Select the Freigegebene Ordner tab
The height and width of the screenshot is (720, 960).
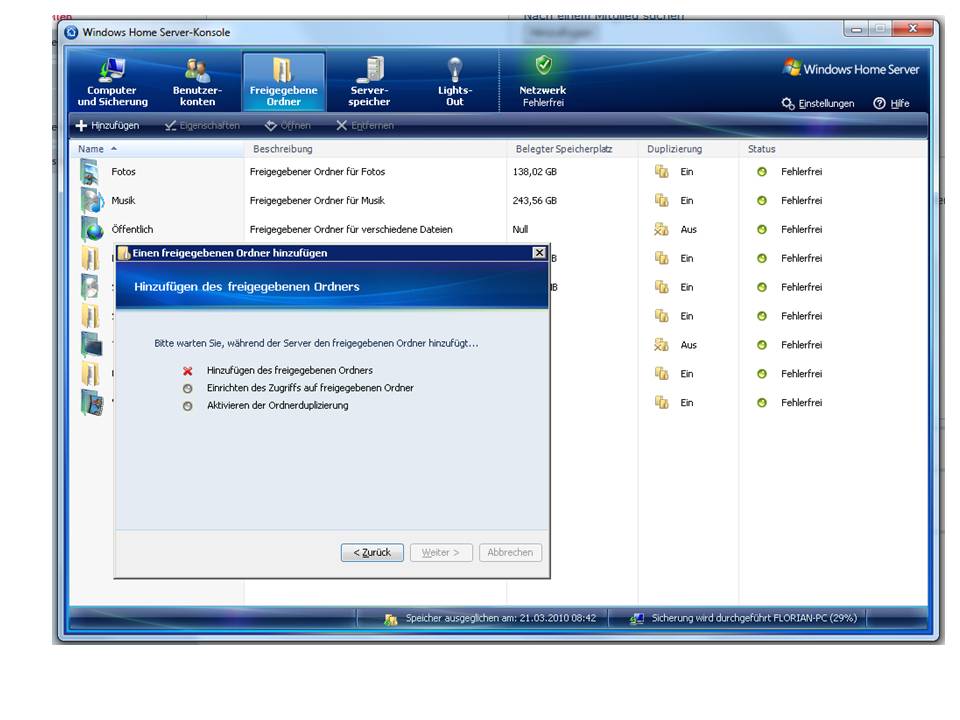tap(283, 82)
